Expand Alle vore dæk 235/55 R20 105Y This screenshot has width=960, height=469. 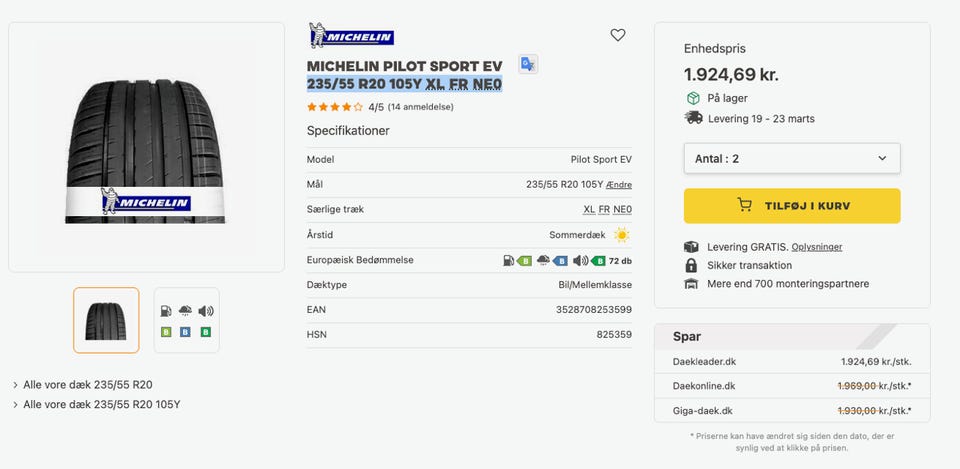point(101,405)
